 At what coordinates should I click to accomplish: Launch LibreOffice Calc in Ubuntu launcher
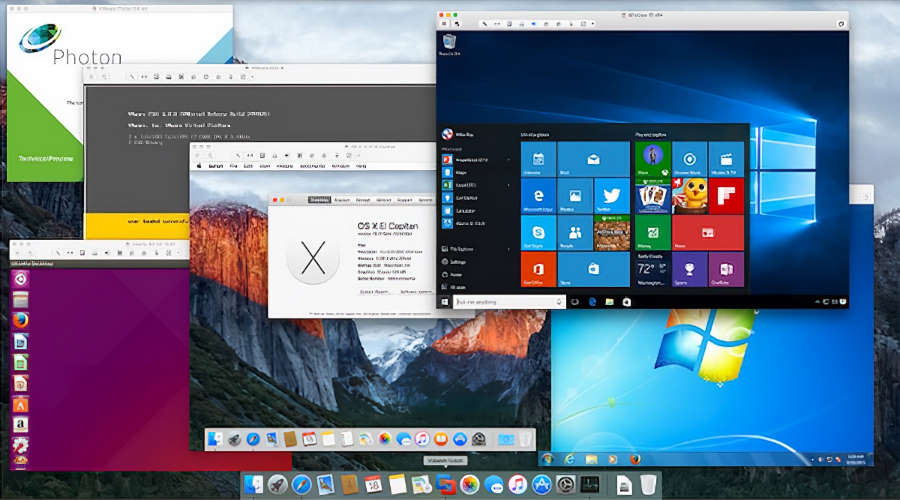(20, 362)
